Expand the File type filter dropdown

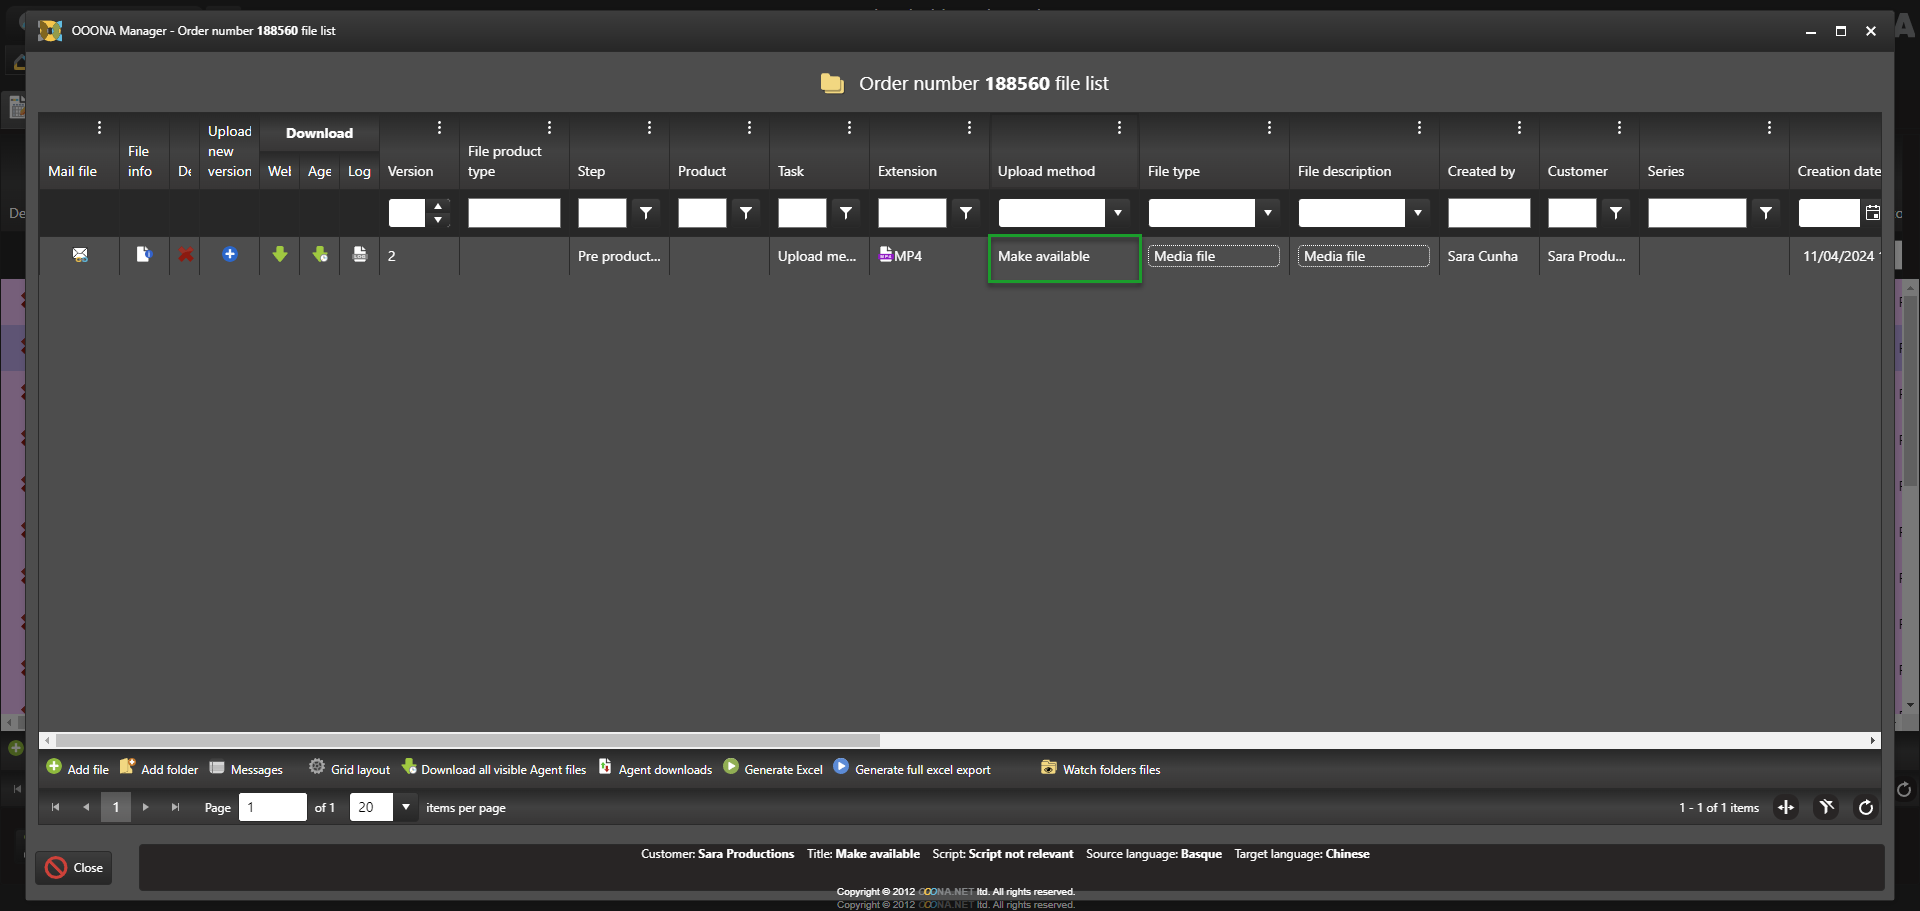[x=1267, y=213]
